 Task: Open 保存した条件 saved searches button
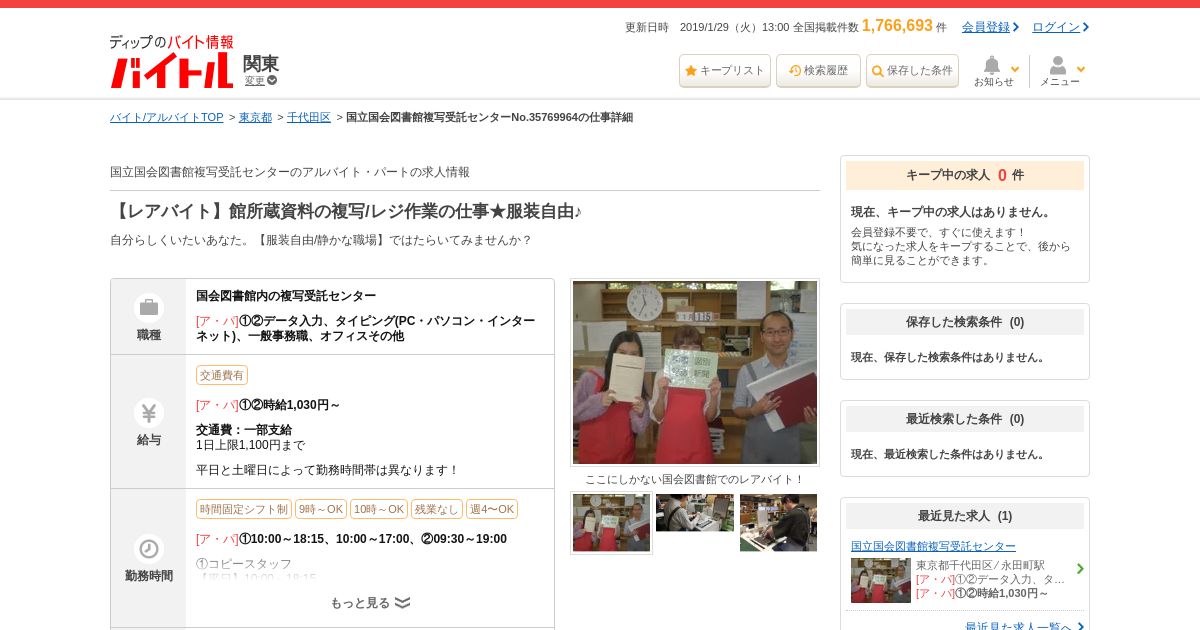(912, 71)
